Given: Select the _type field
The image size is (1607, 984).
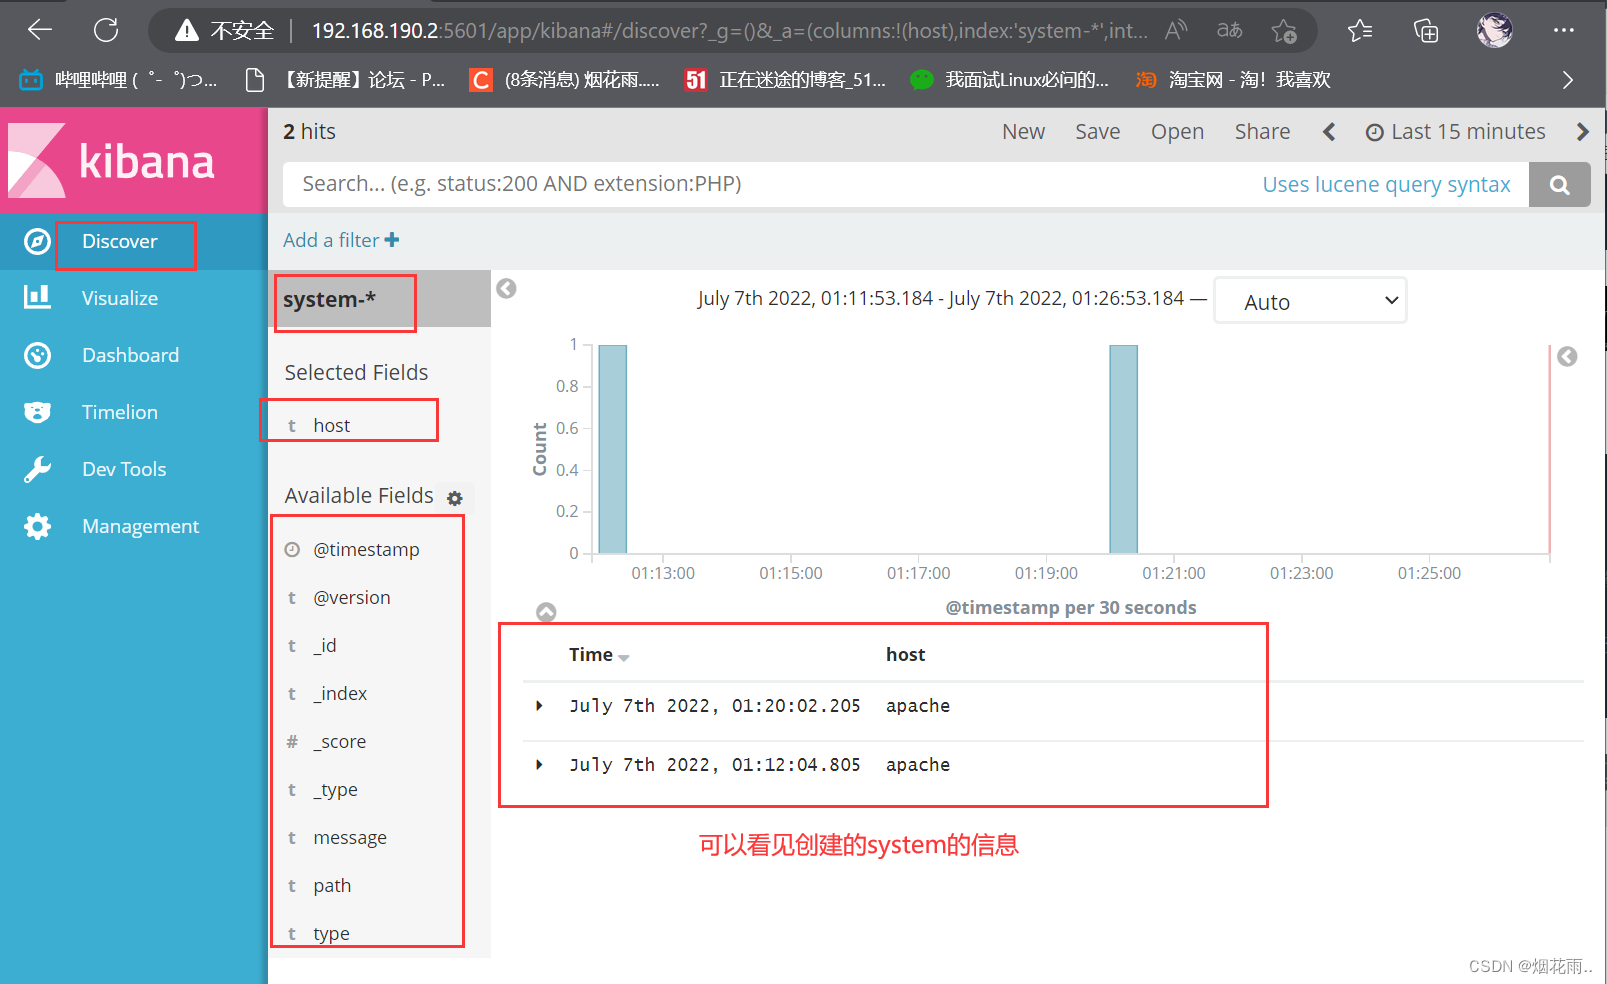Looking at the screenshot, I should pyautogui.click(x=335, y=789).
